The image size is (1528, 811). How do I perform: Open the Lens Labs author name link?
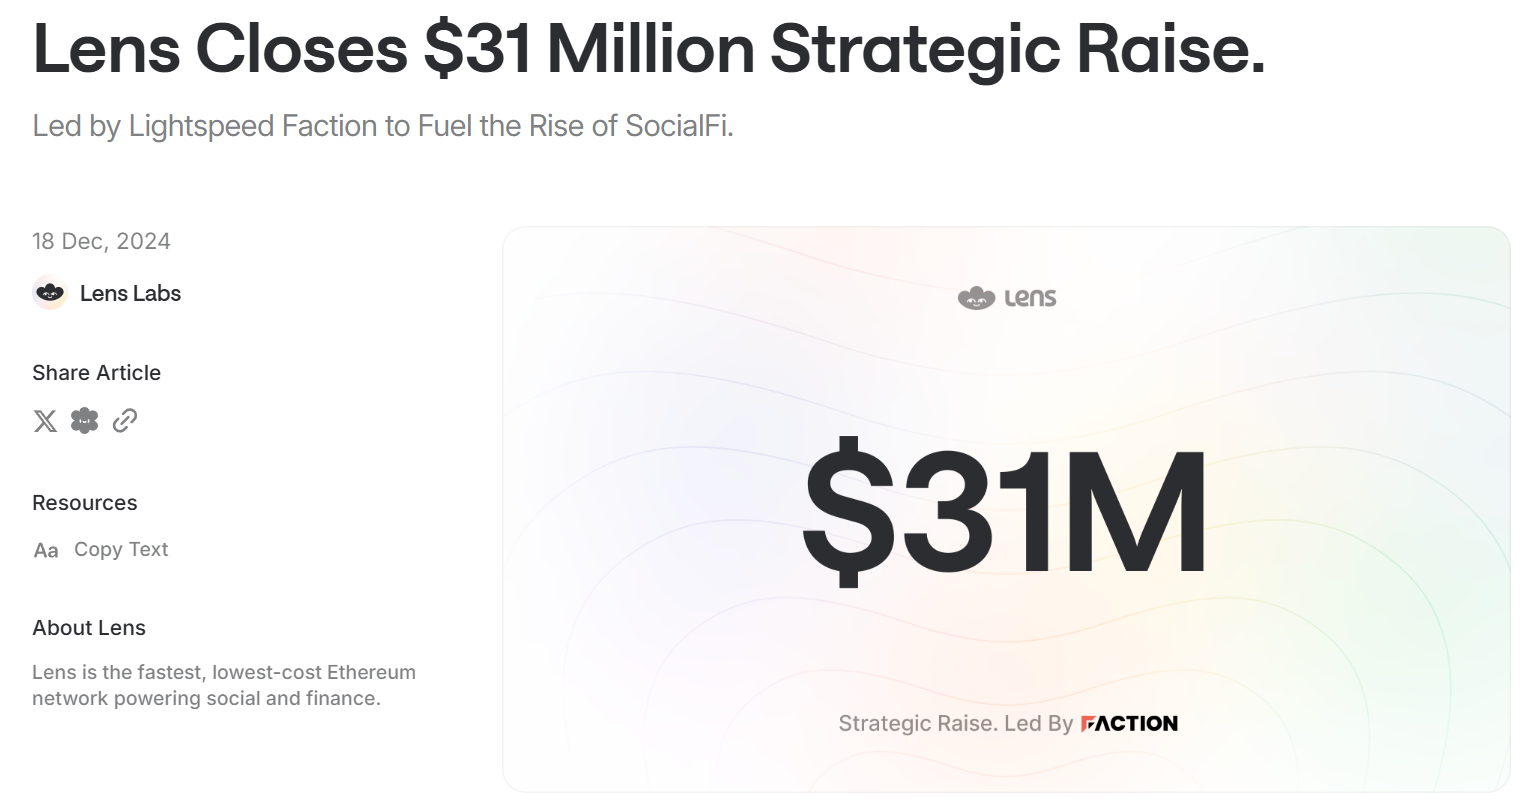(x=130, y=293)
